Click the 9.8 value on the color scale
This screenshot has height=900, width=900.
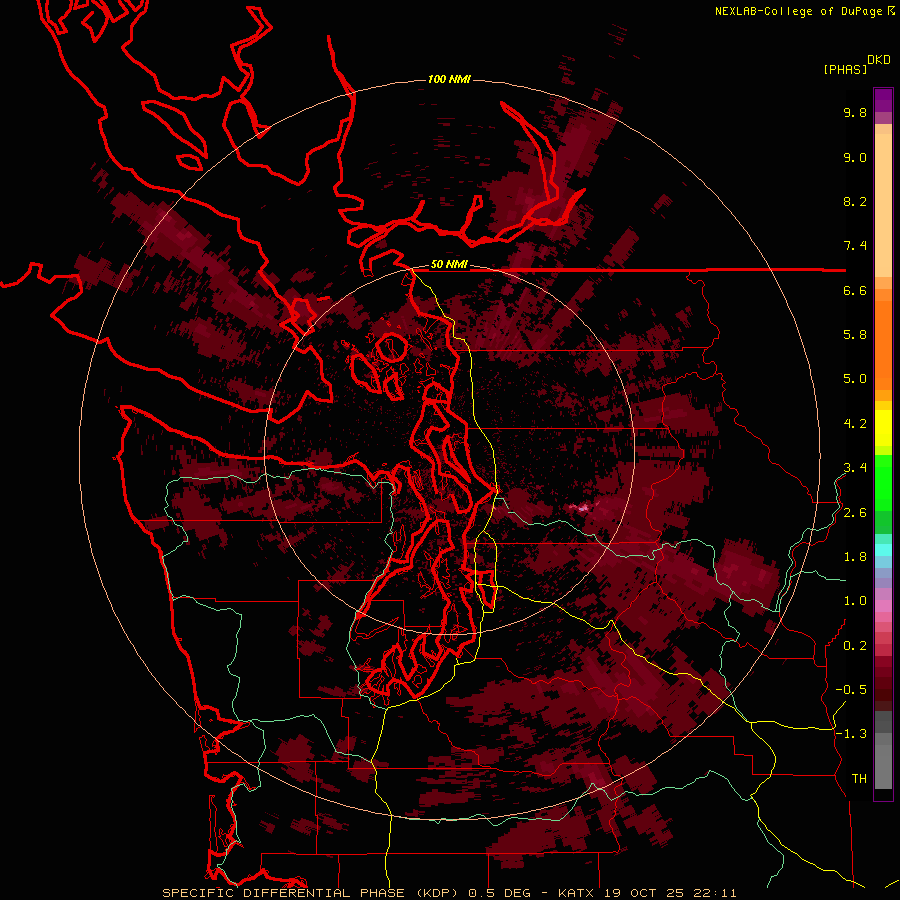pyautogui.click(x=855, y=112)
